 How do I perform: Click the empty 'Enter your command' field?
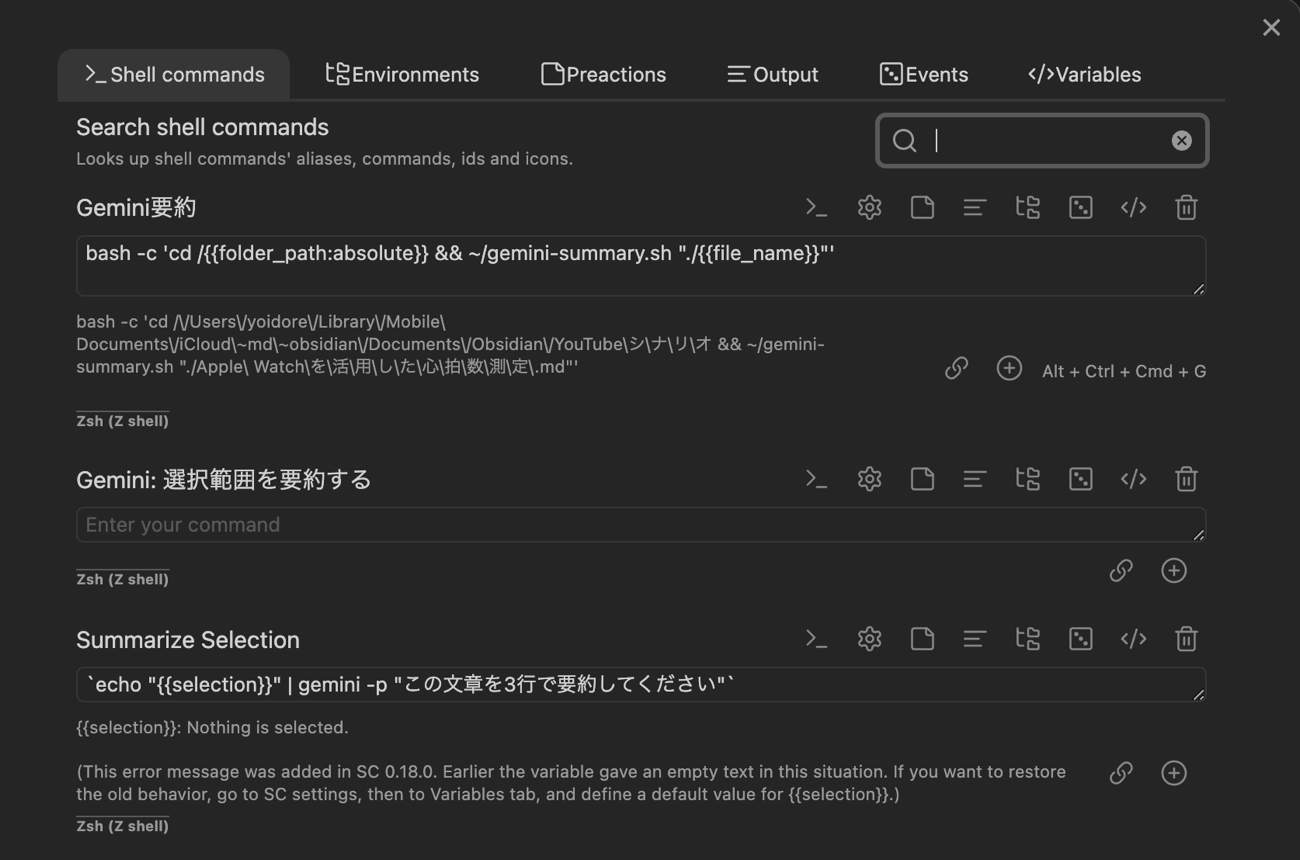pyautogui.click(x=640, y=525)
